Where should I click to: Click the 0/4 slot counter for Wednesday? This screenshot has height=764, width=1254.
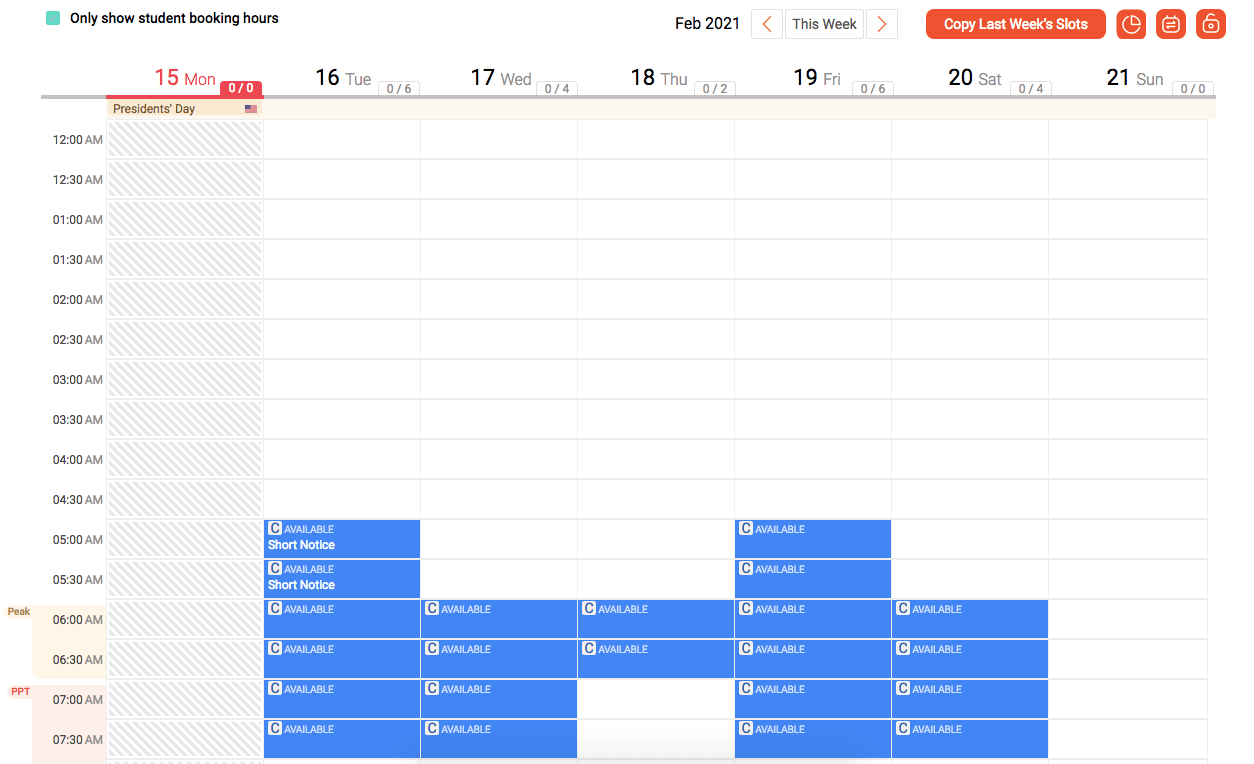coord(557,89)
